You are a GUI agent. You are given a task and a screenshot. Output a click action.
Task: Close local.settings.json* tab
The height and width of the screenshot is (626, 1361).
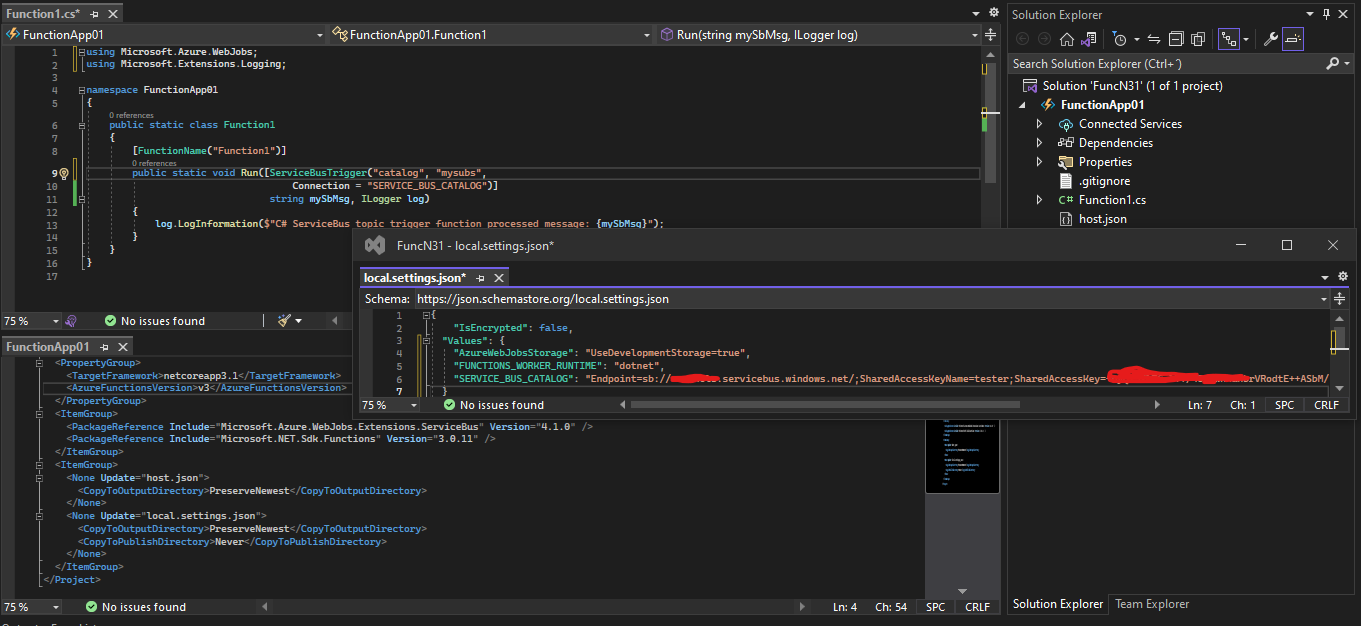point(498,277)
